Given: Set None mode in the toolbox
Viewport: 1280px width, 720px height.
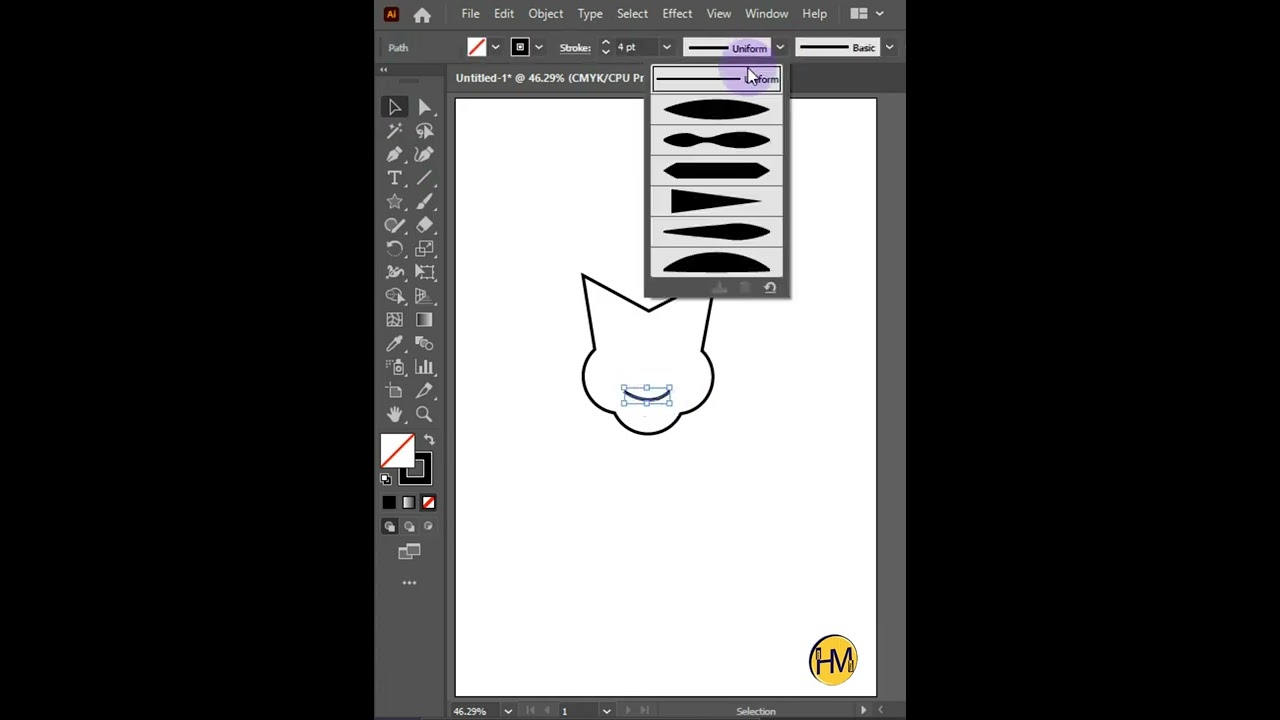Looking at the screenshot, I should [428, 502].
